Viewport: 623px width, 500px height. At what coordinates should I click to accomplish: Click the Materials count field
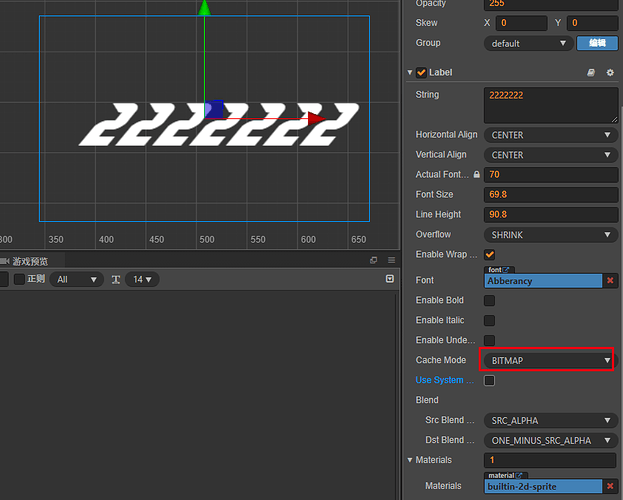point(551,460)
